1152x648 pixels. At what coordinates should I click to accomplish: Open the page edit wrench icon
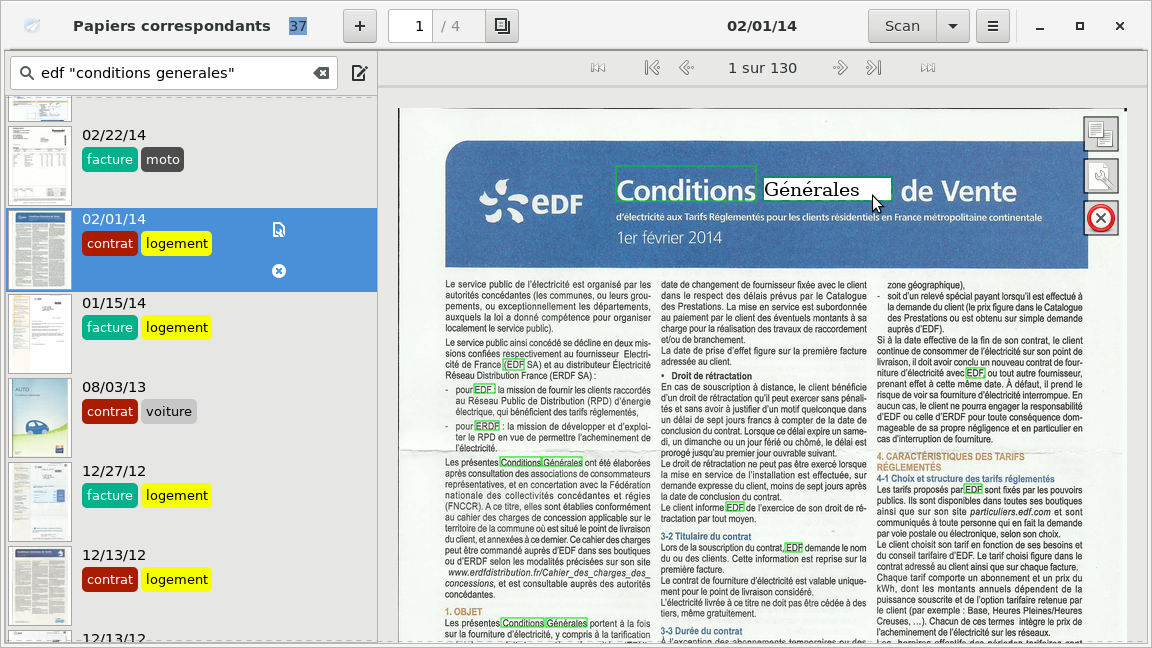coord(1100,177)
